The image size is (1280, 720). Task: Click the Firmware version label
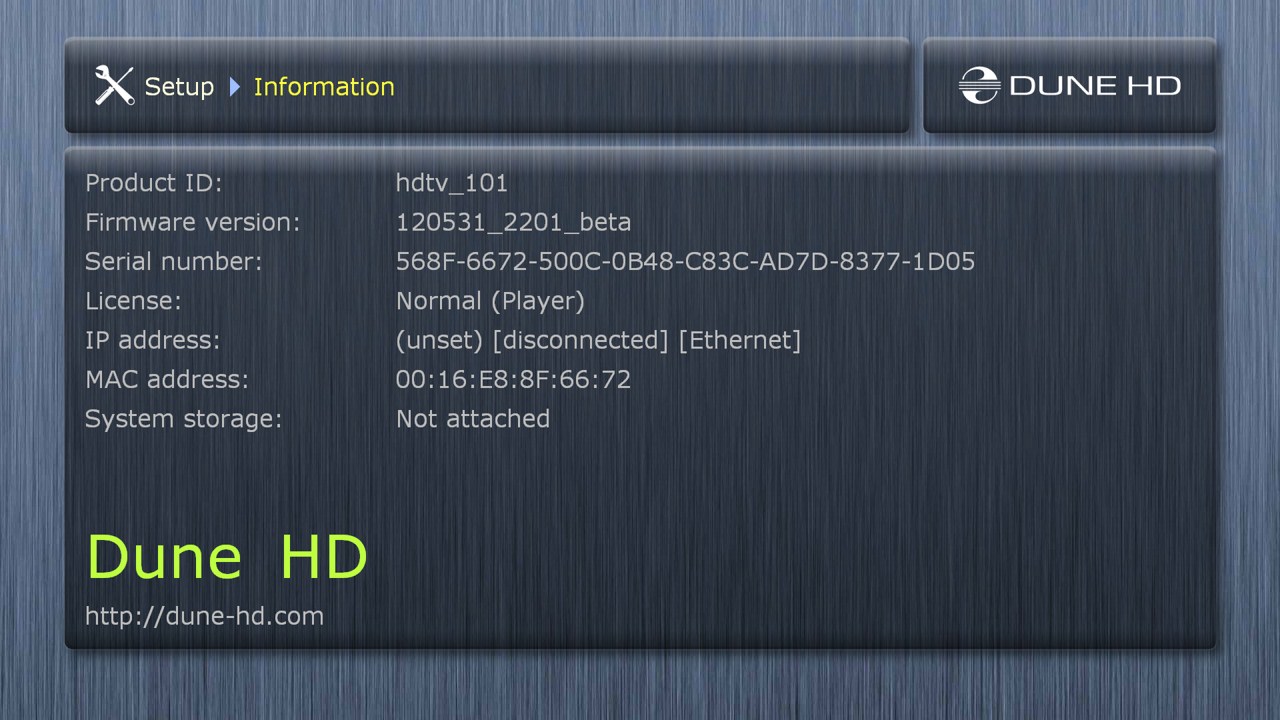click(x=192, y=222)
